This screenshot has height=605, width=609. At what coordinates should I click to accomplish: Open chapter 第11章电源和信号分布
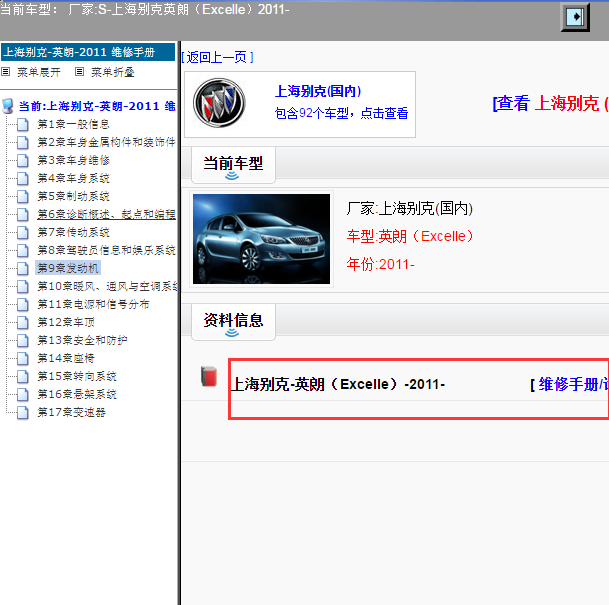[93, 304]
